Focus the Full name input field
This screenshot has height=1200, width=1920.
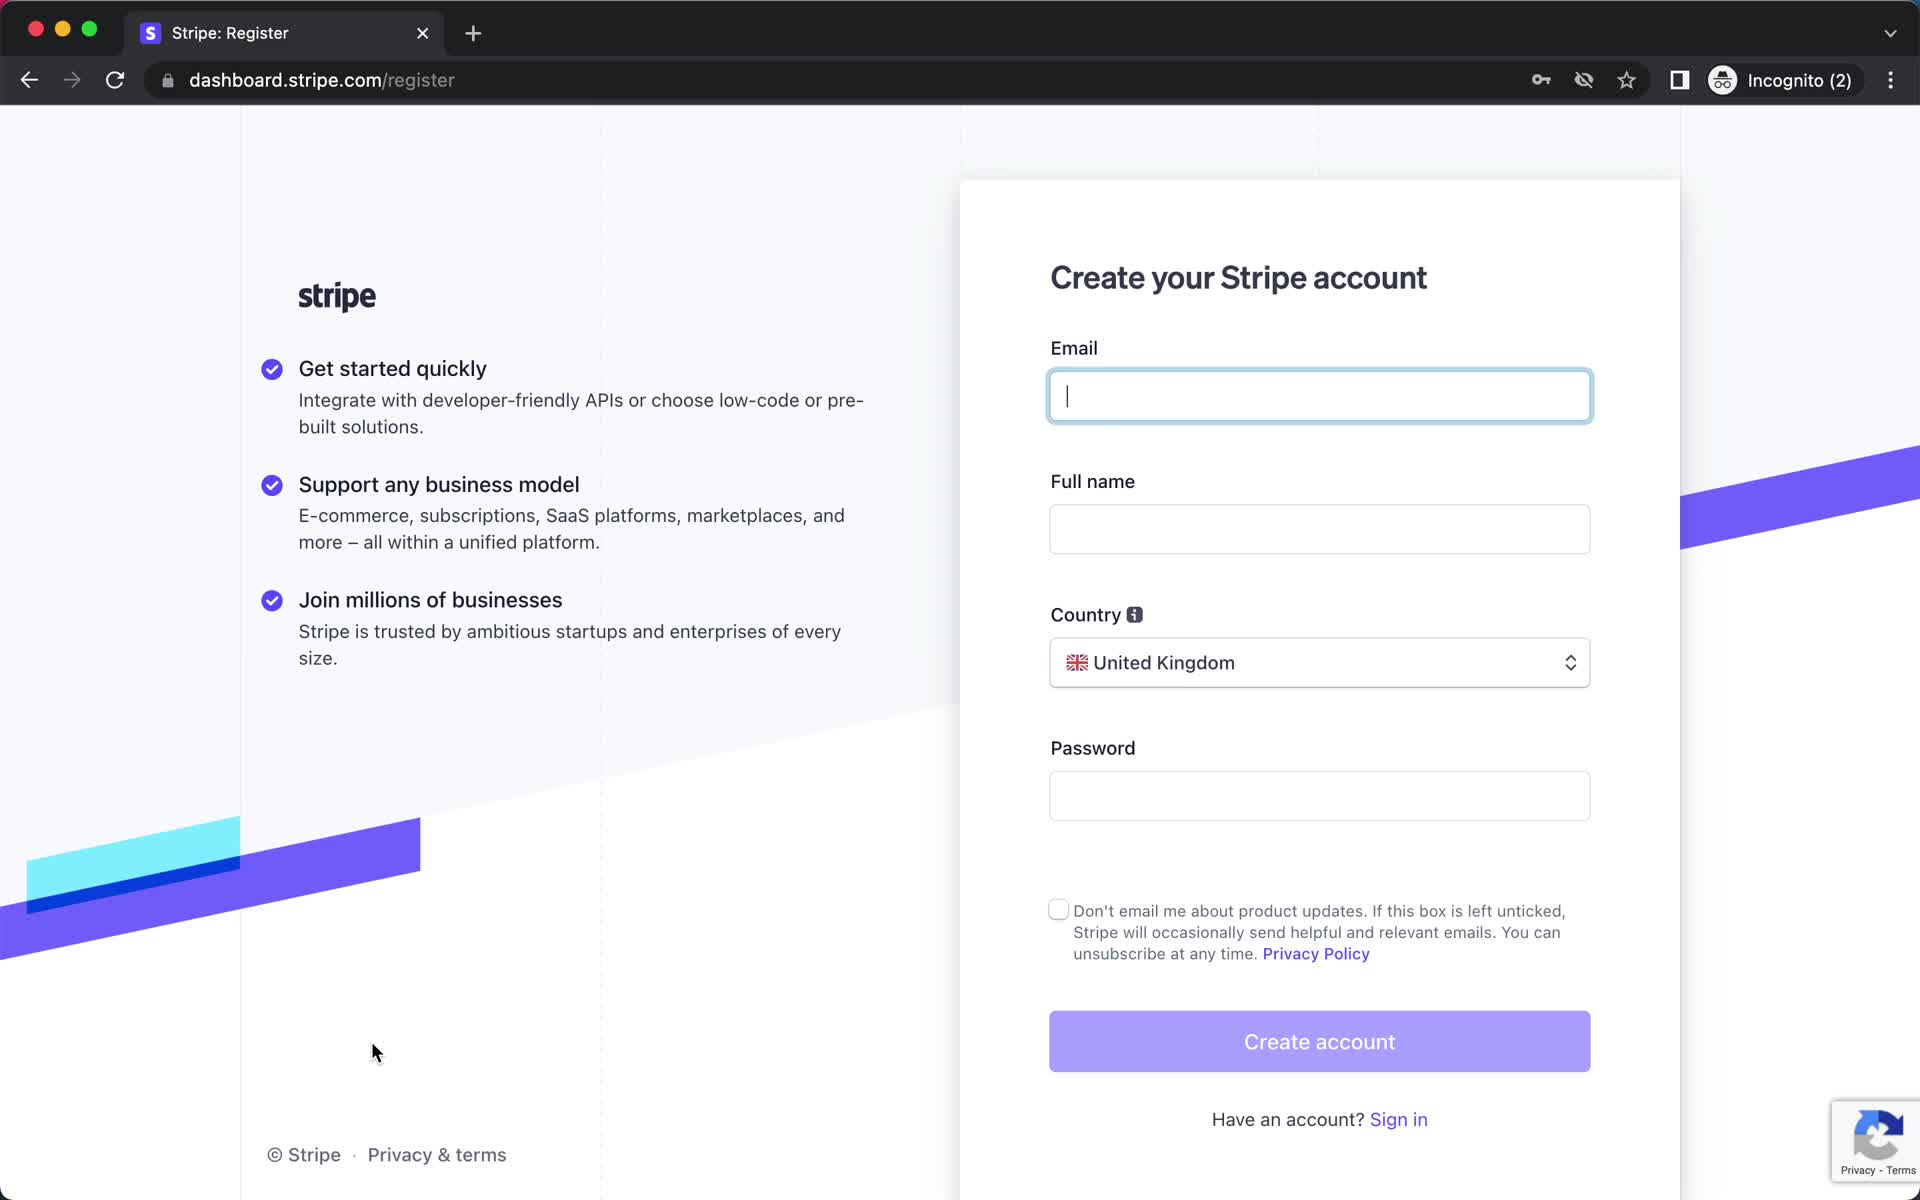pos(1319,529)
